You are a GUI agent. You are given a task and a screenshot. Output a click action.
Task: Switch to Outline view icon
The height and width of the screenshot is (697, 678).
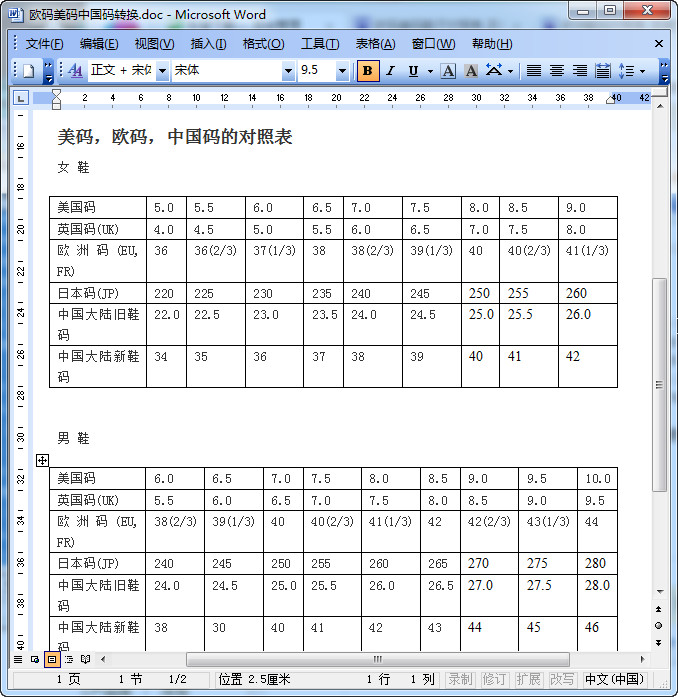[x=69, y=659]
